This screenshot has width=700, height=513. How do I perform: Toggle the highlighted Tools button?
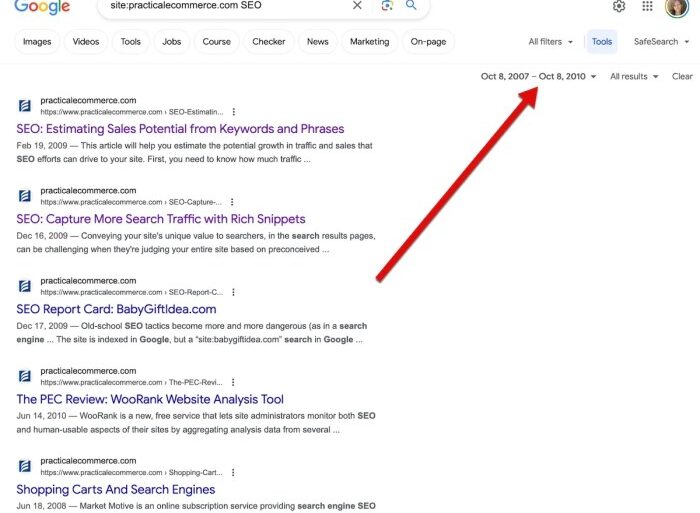[602, 42]
